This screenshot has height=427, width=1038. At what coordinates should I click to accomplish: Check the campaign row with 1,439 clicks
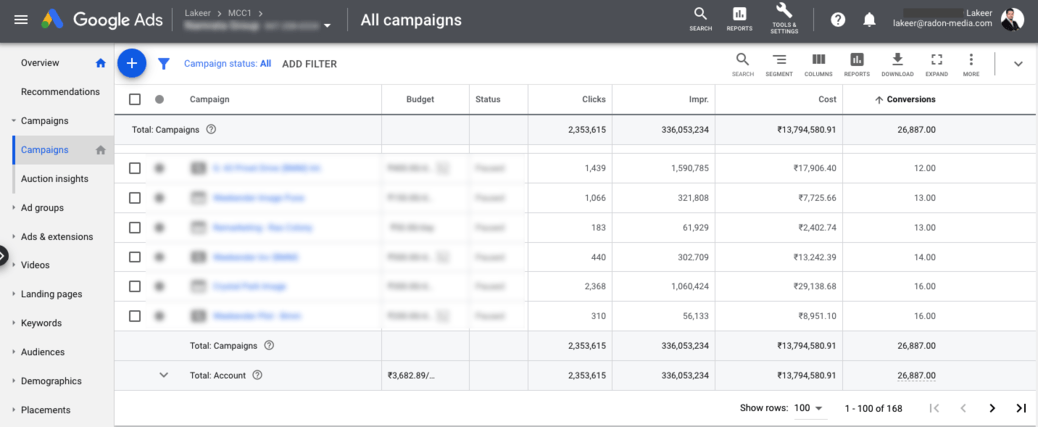click(x=135, y=168)
